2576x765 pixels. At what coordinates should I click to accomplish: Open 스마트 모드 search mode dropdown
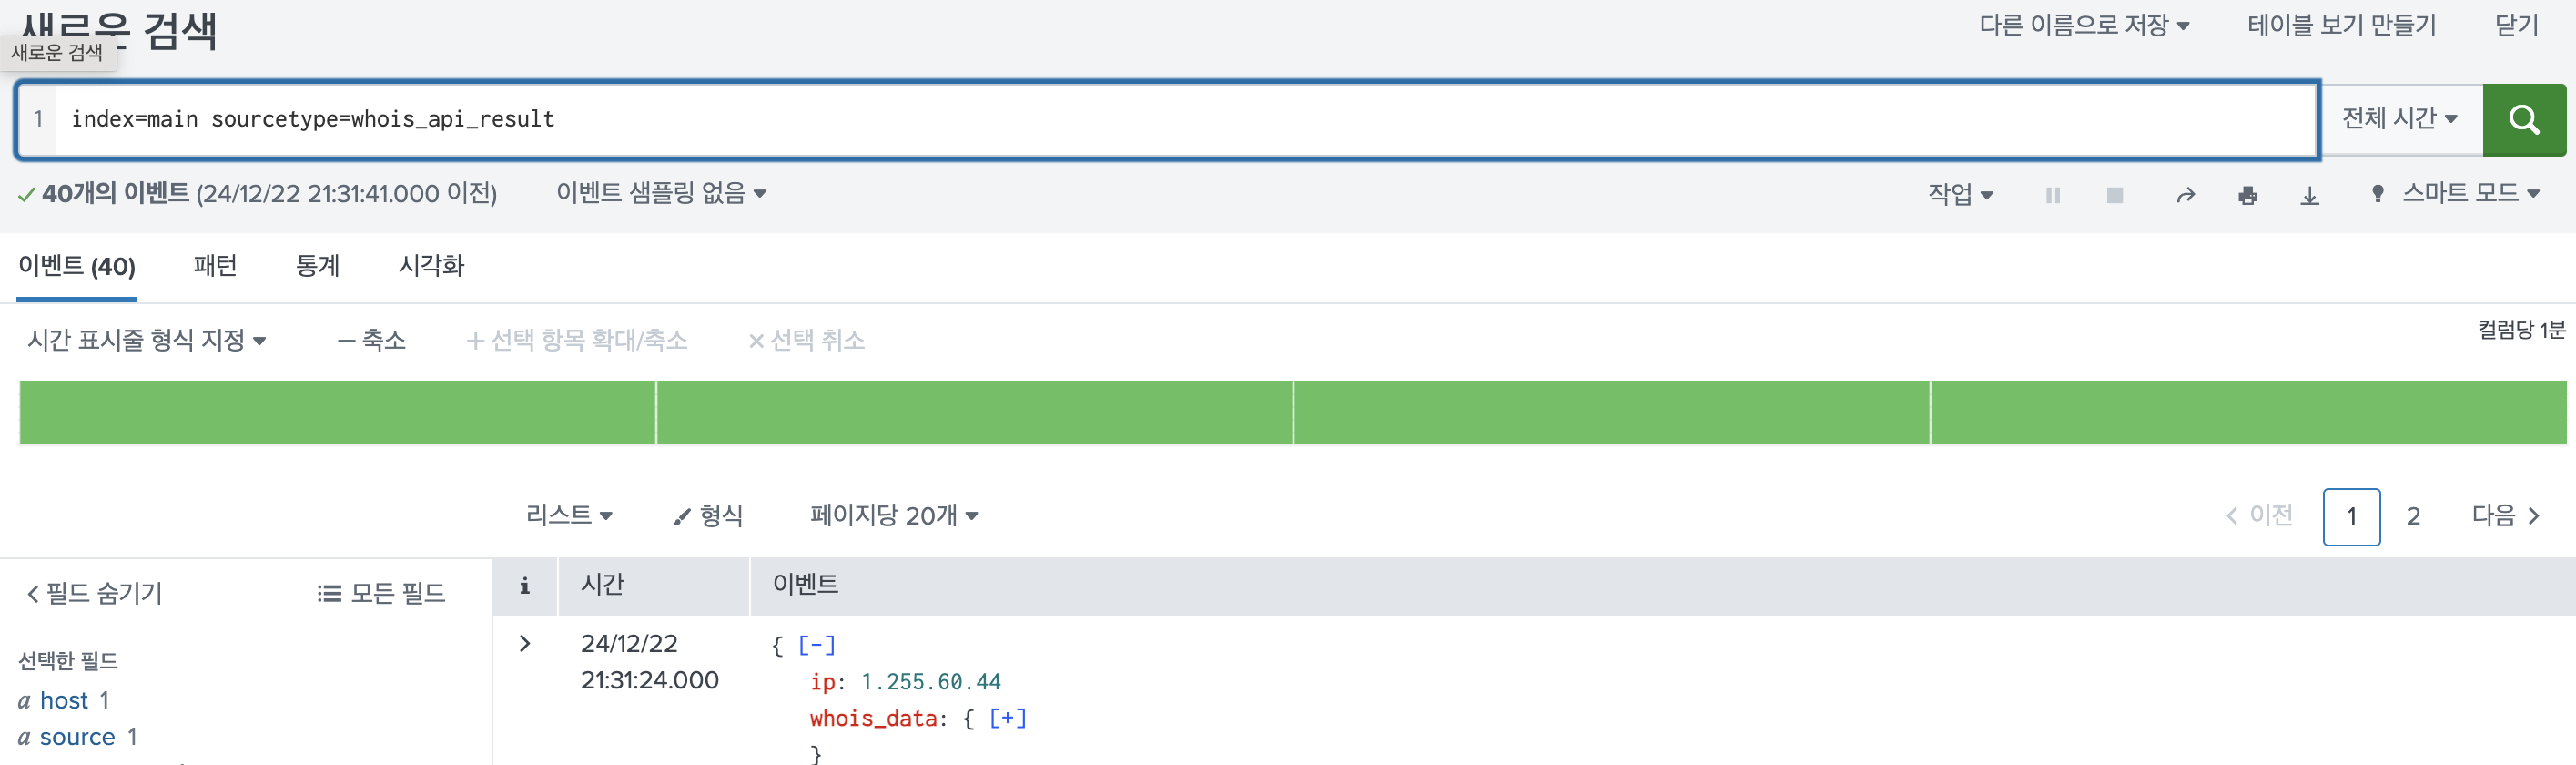point(2458,193)
